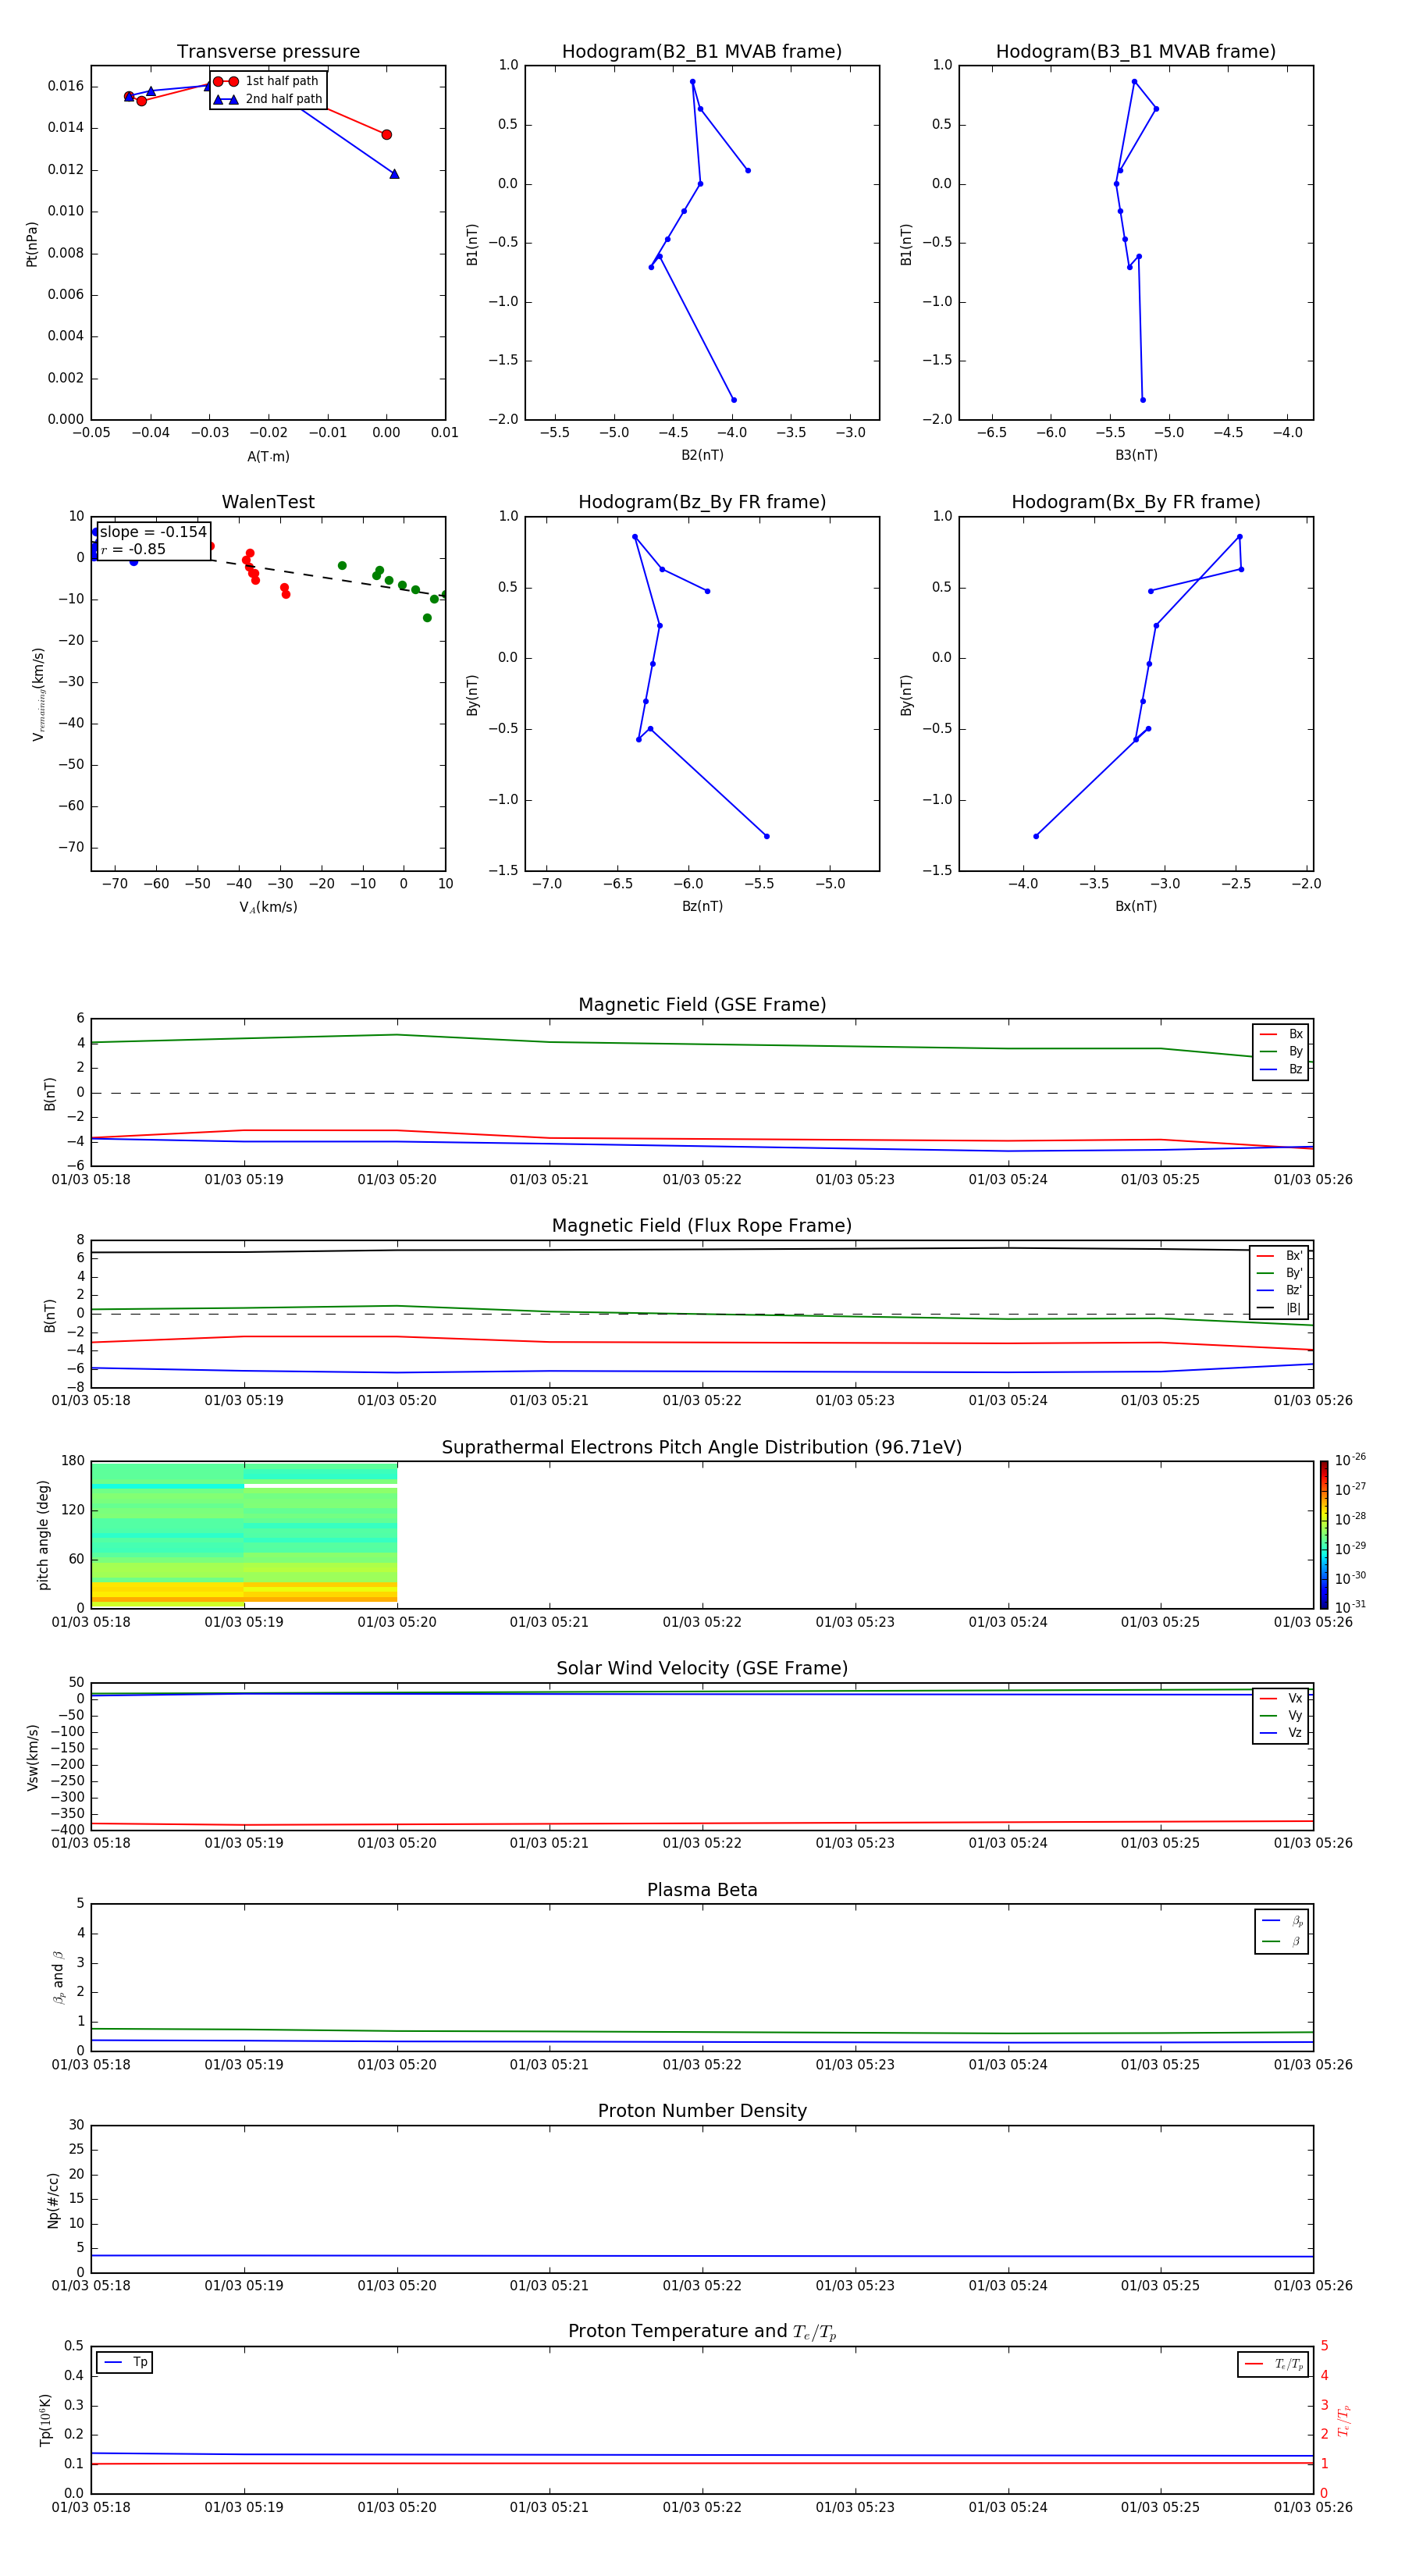The image size is (1405, 2576).
Task: Click the Te/Tp legend box
Action: [1273, 2365]
